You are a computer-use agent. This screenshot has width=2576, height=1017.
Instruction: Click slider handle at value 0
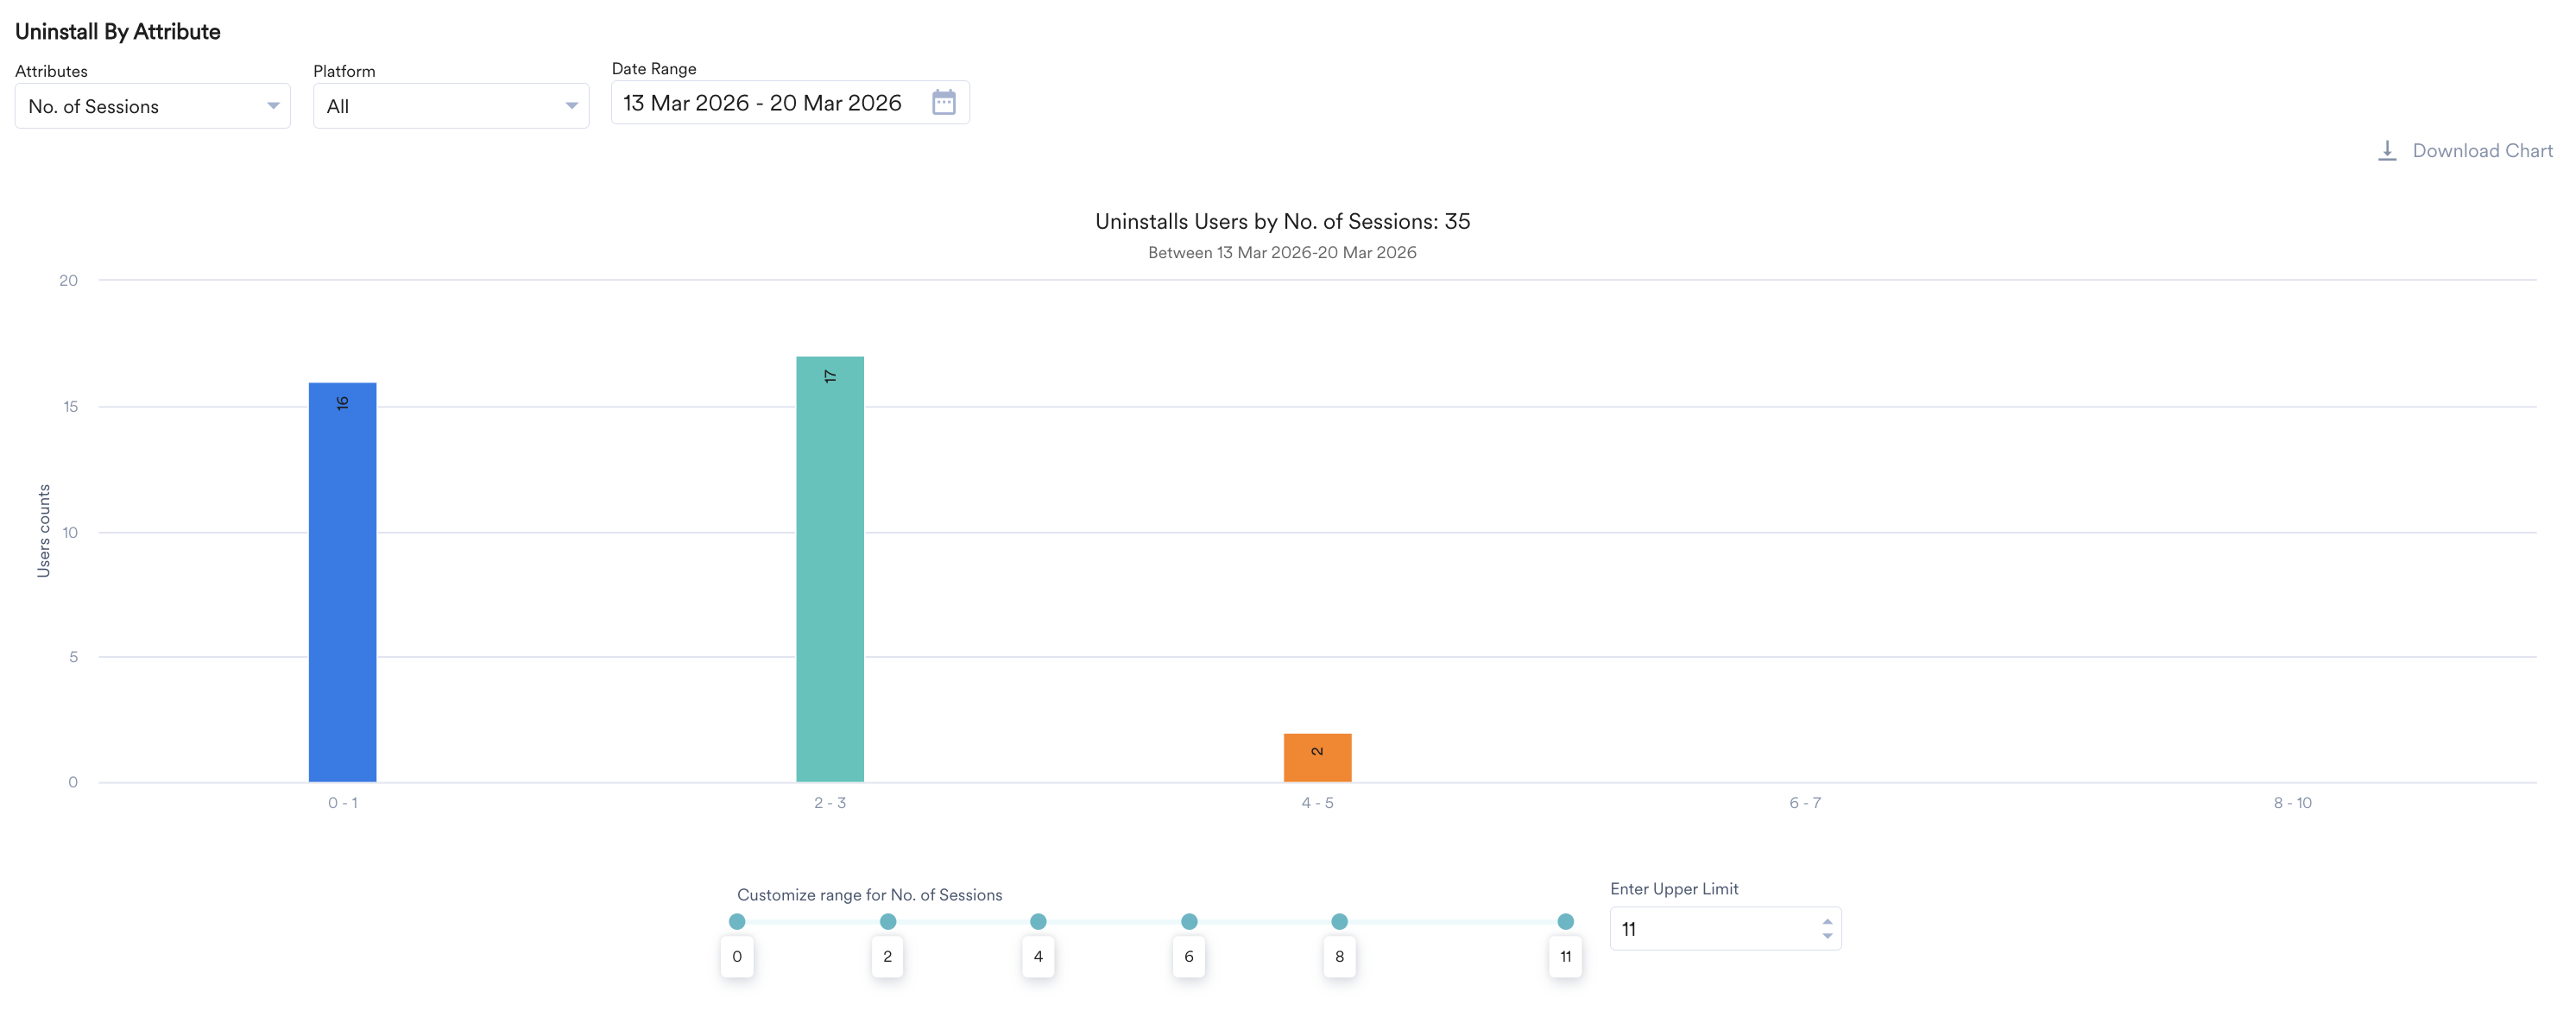[x=737, y=921]
